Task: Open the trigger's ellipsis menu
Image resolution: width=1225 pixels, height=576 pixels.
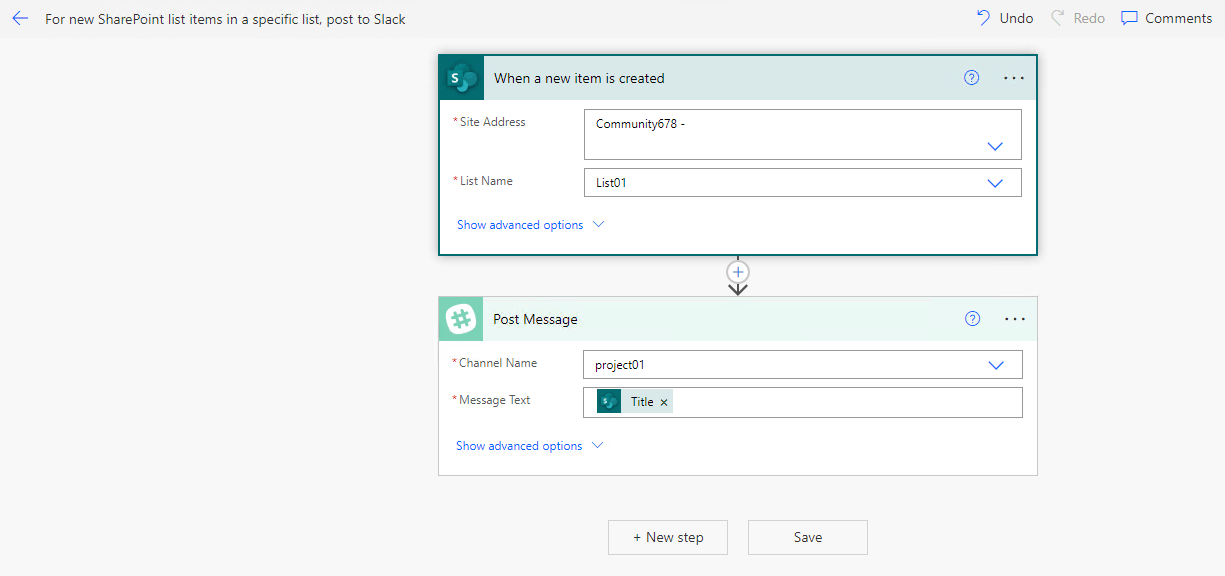Action: tap(1014, 77)
